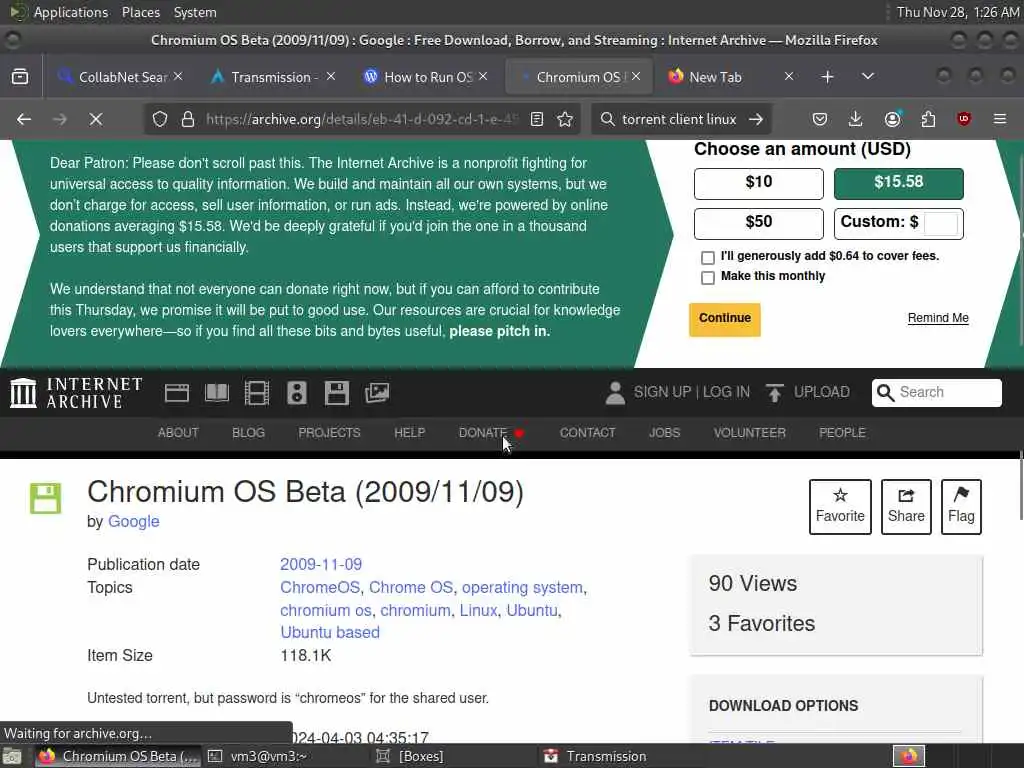Screen dimensions: 1024x768
Task: Open the System menu
Action: point(195,12)
